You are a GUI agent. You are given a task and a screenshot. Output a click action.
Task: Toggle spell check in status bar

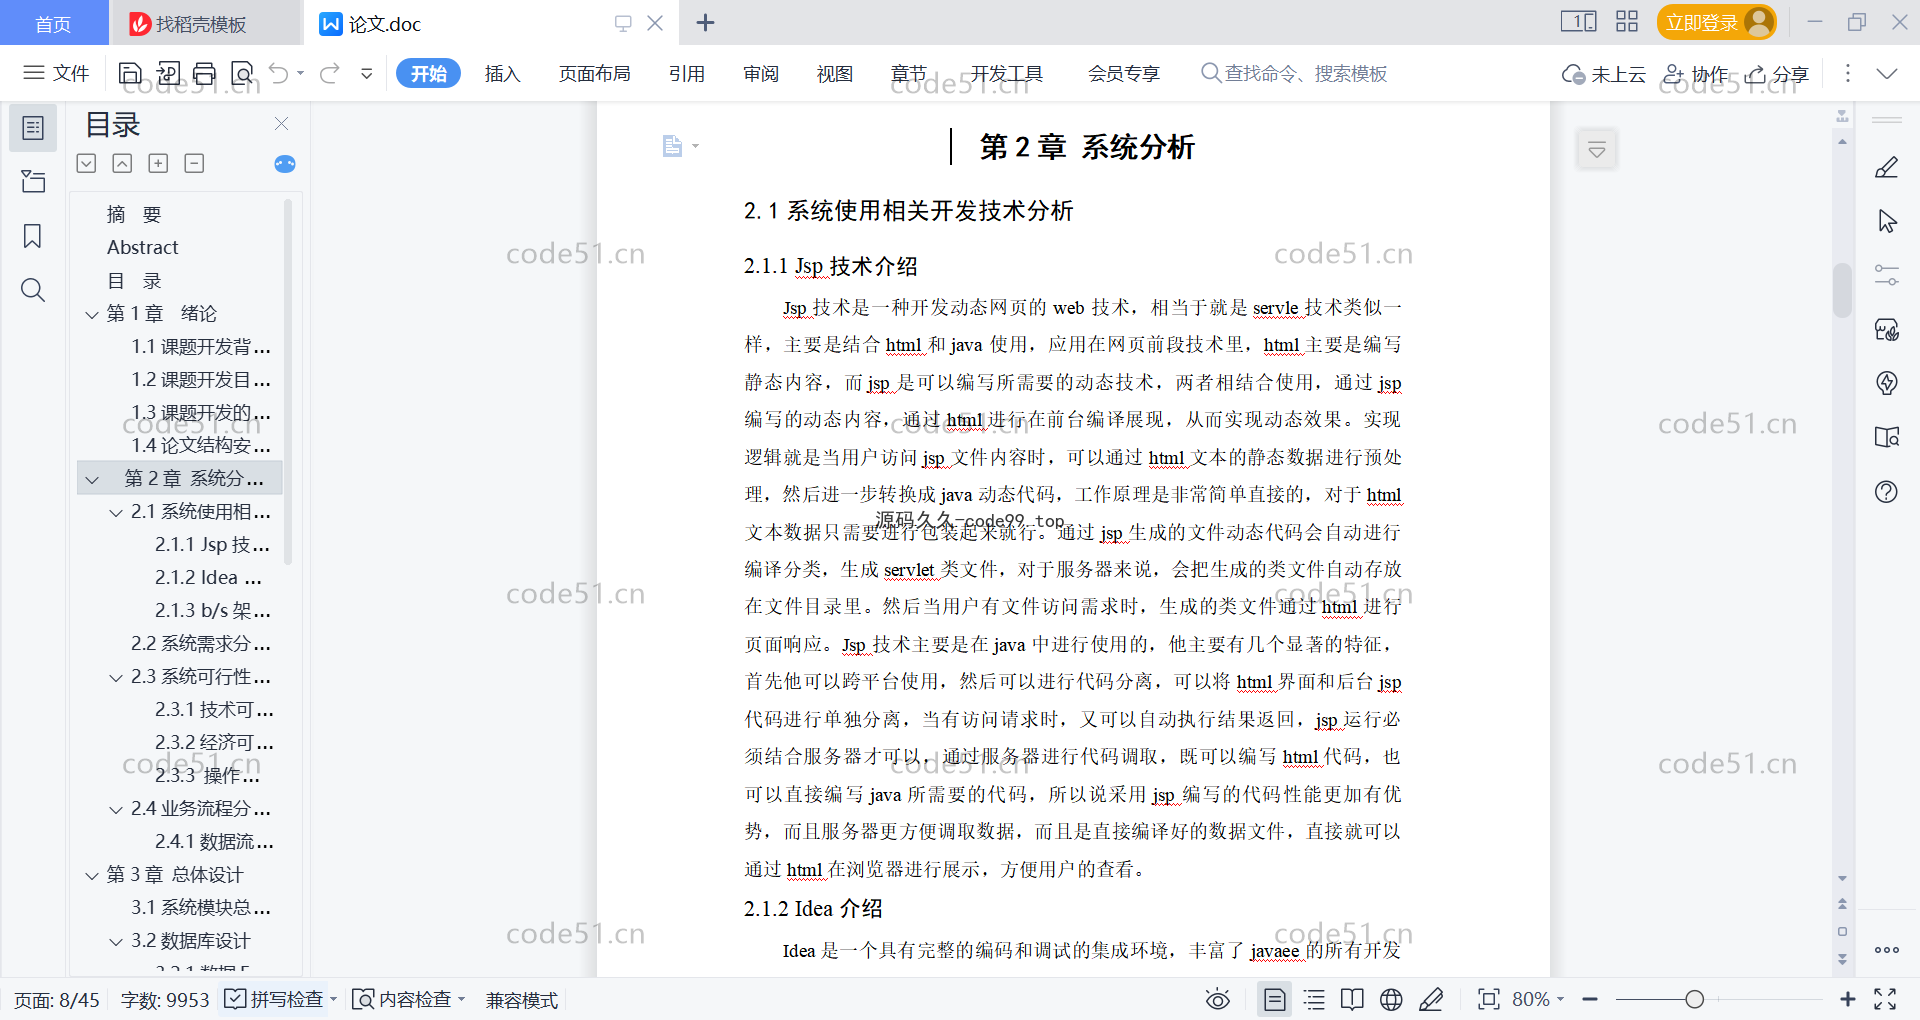coord(274,999)
